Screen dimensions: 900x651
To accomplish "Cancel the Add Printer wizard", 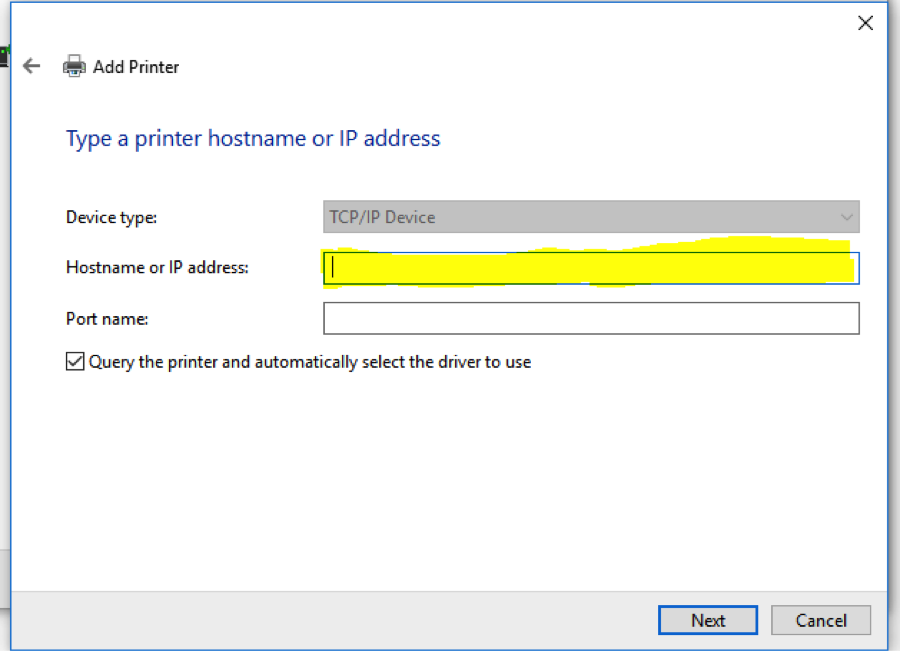I will pyautogui.click(x=821, y=620).
